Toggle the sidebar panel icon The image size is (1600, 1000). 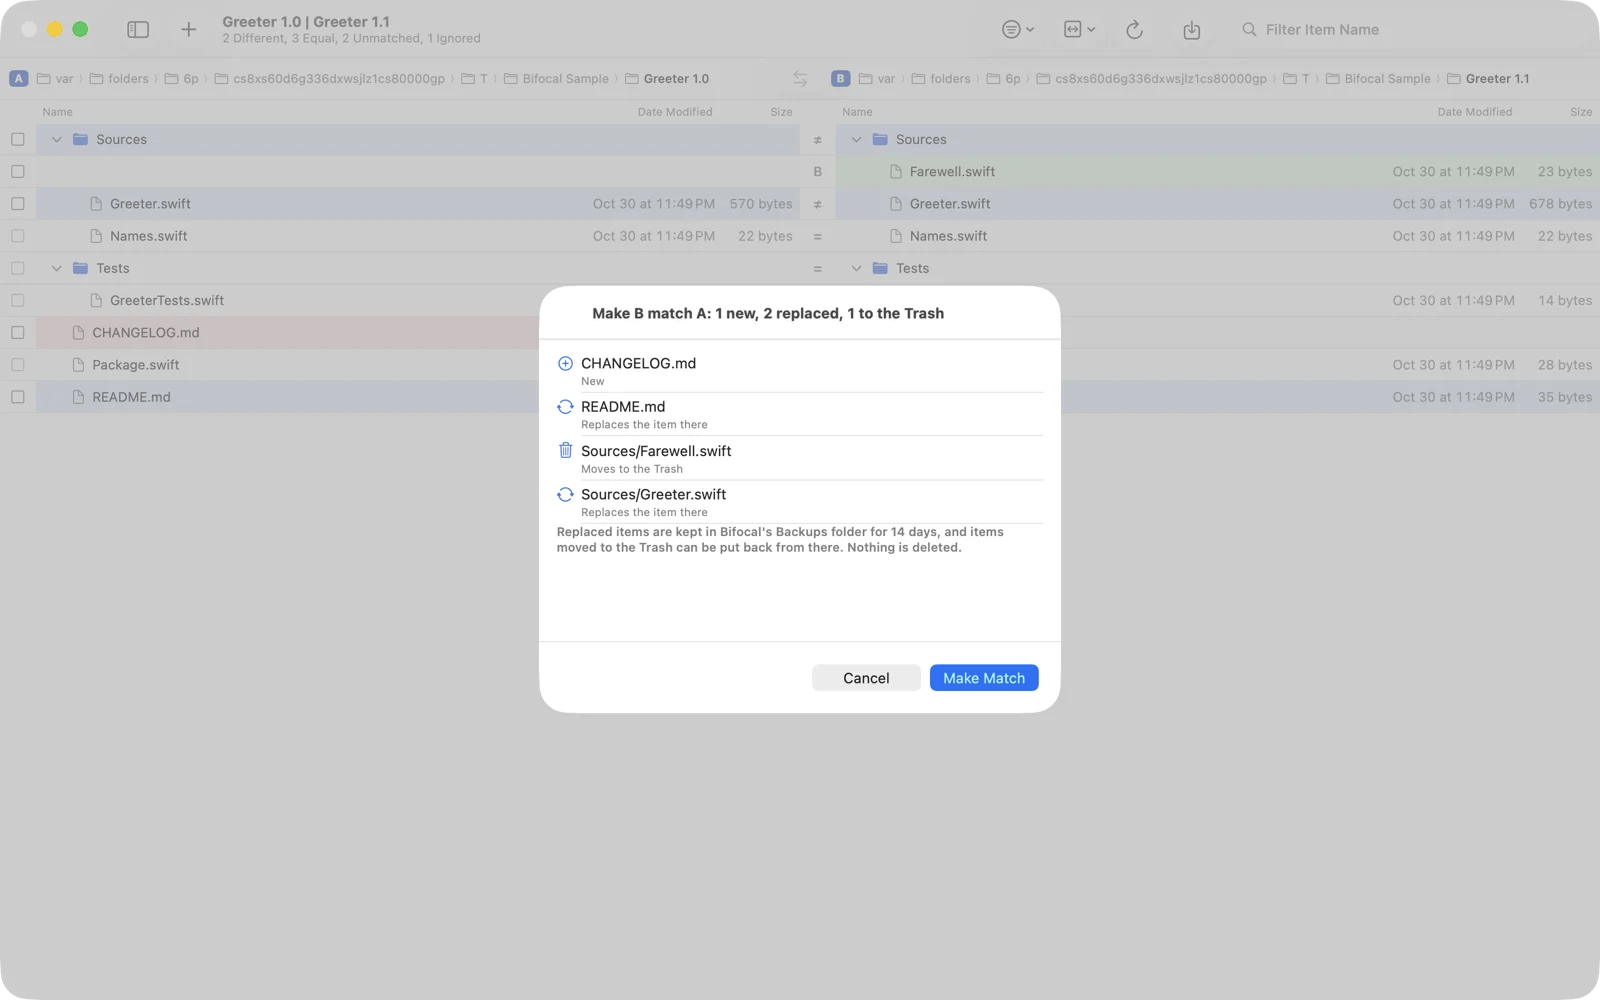pyautogui.click(x=138, y=30)
